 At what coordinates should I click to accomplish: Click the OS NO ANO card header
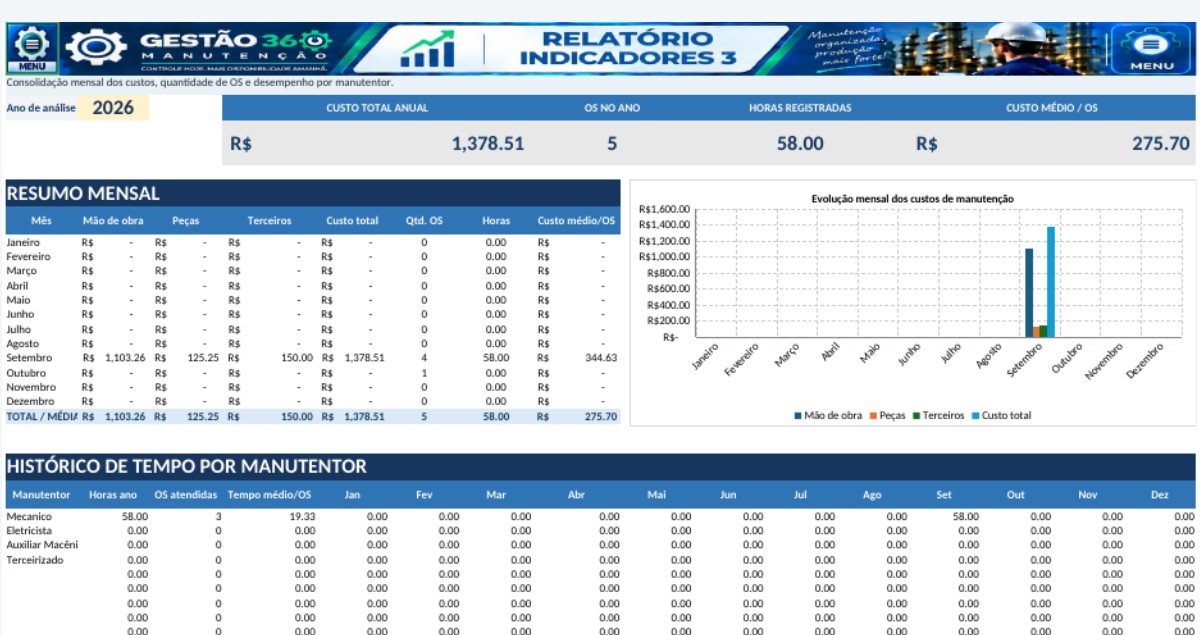click(612, 108)
